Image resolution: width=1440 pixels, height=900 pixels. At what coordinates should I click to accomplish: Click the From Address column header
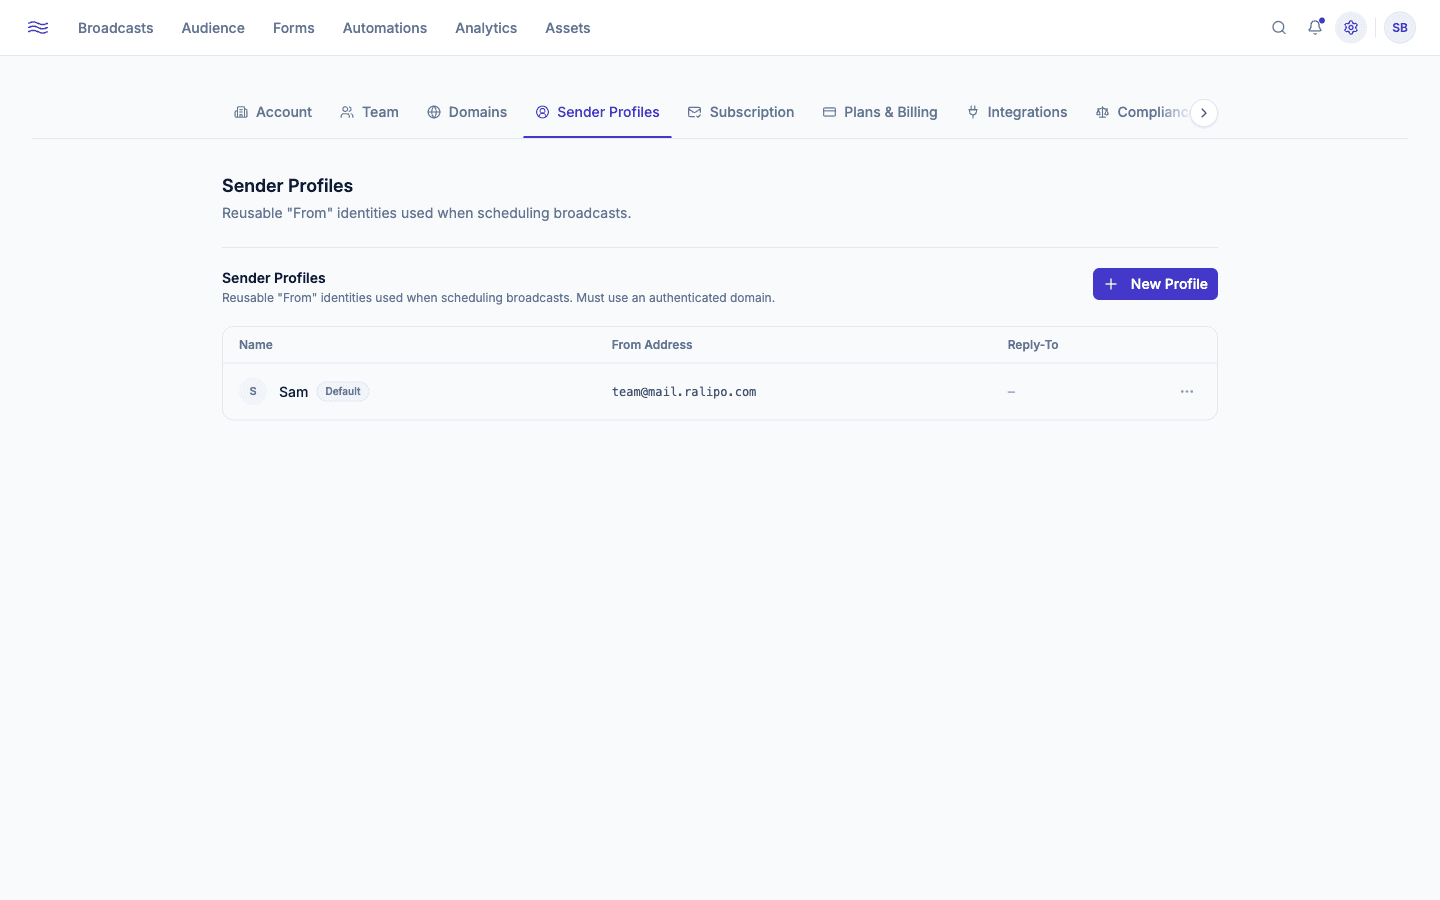point(652,345)
